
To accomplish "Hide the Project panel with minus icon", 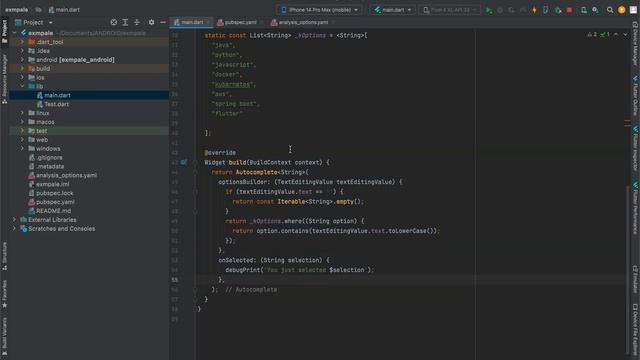I will pyautogui.click(x=162, y=22).
